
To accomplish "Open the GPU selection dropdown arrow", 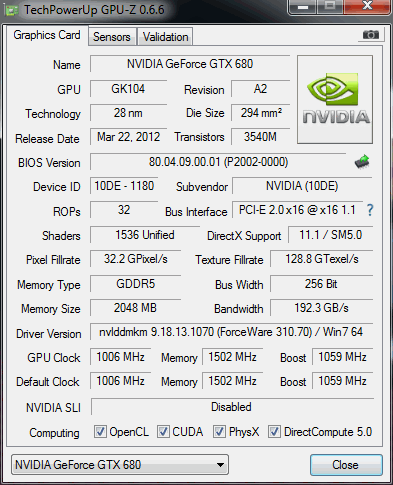I will 220,465.
